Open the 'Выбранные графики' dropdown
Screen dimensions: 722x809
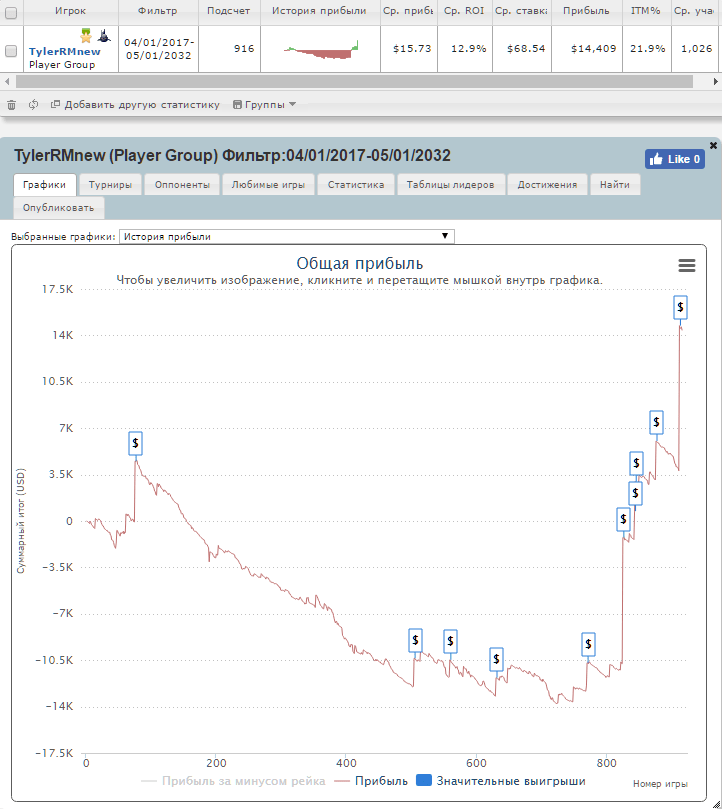[x=286, y=237]
